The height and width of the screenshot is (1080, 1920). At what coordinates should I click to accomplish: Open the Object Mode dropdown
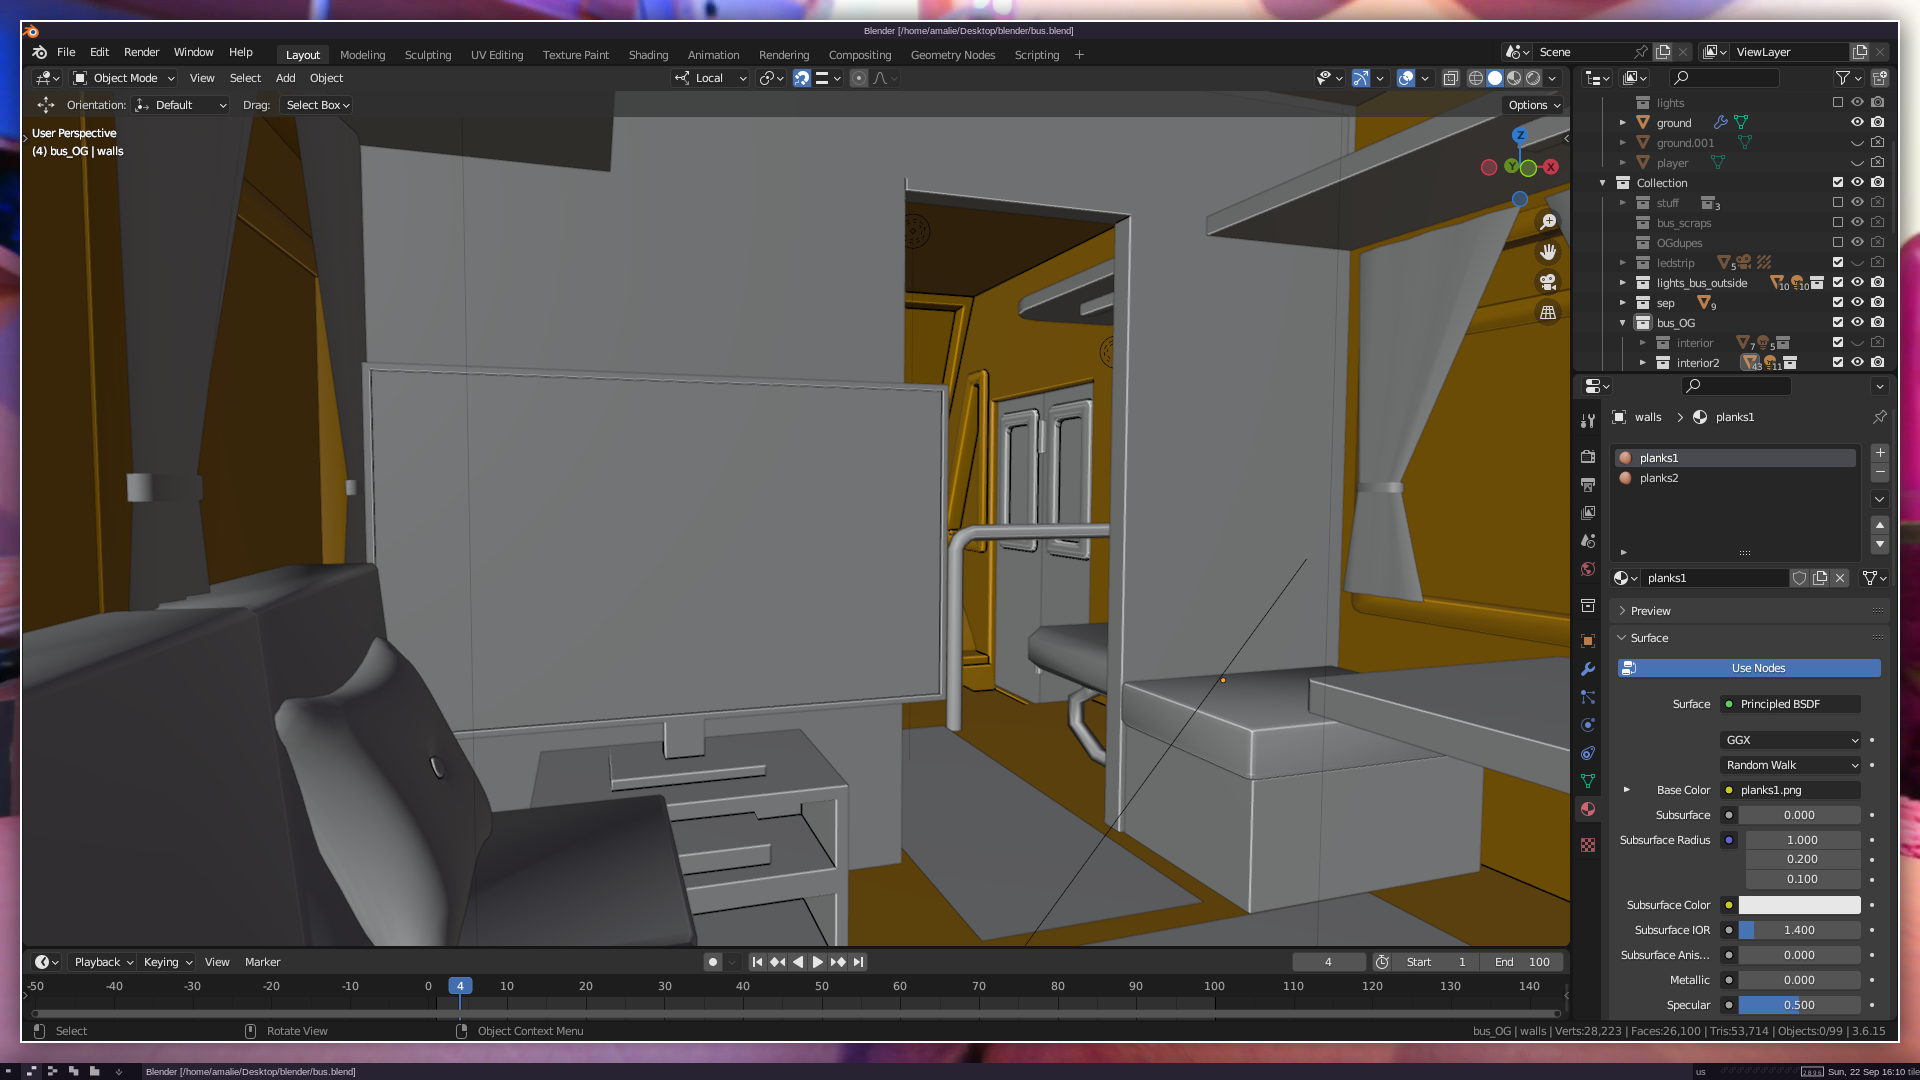coord(124,78)
